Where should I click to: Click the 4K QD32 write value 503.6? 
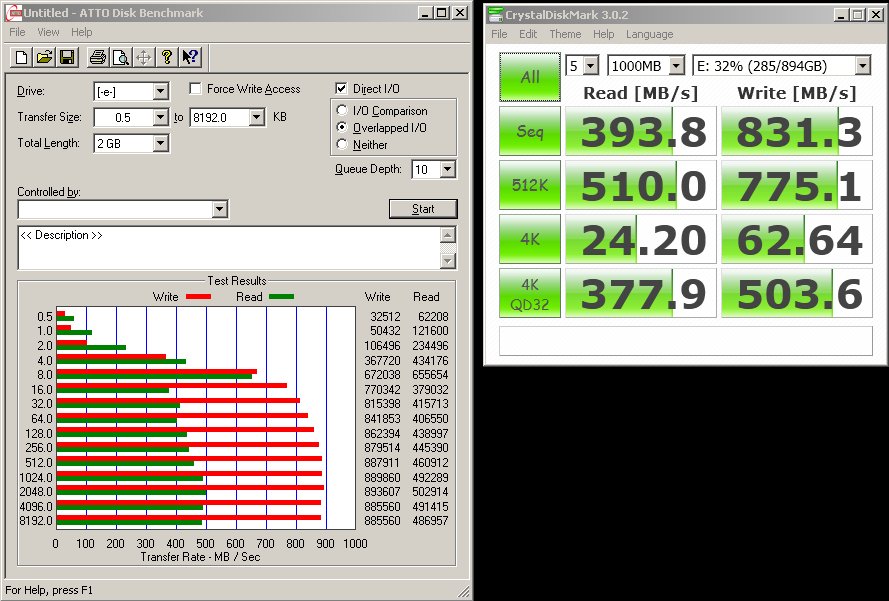click(x=797, y=293)
